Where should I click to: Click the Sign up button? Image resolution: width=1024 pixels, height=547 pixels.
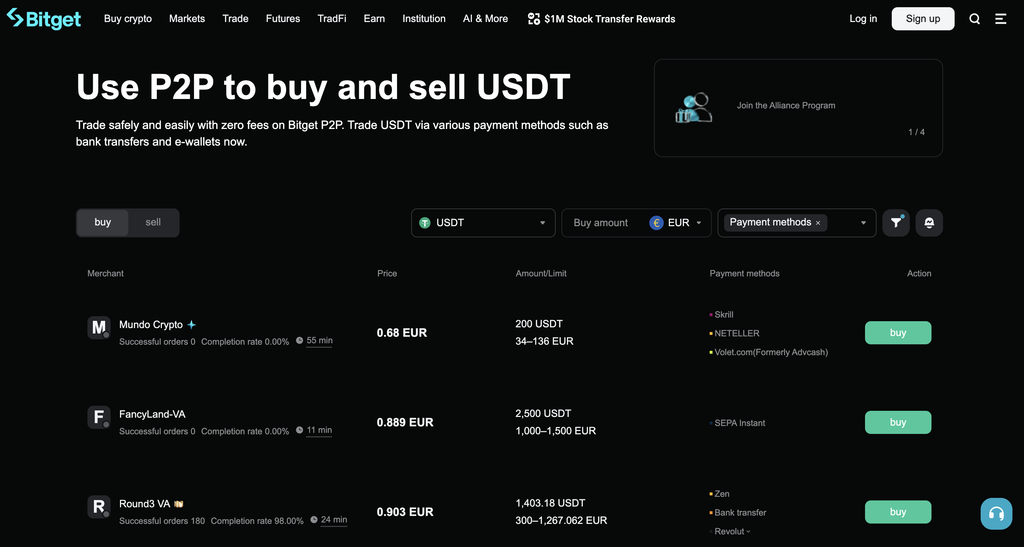pyautogui.click(x=923, y=19)
